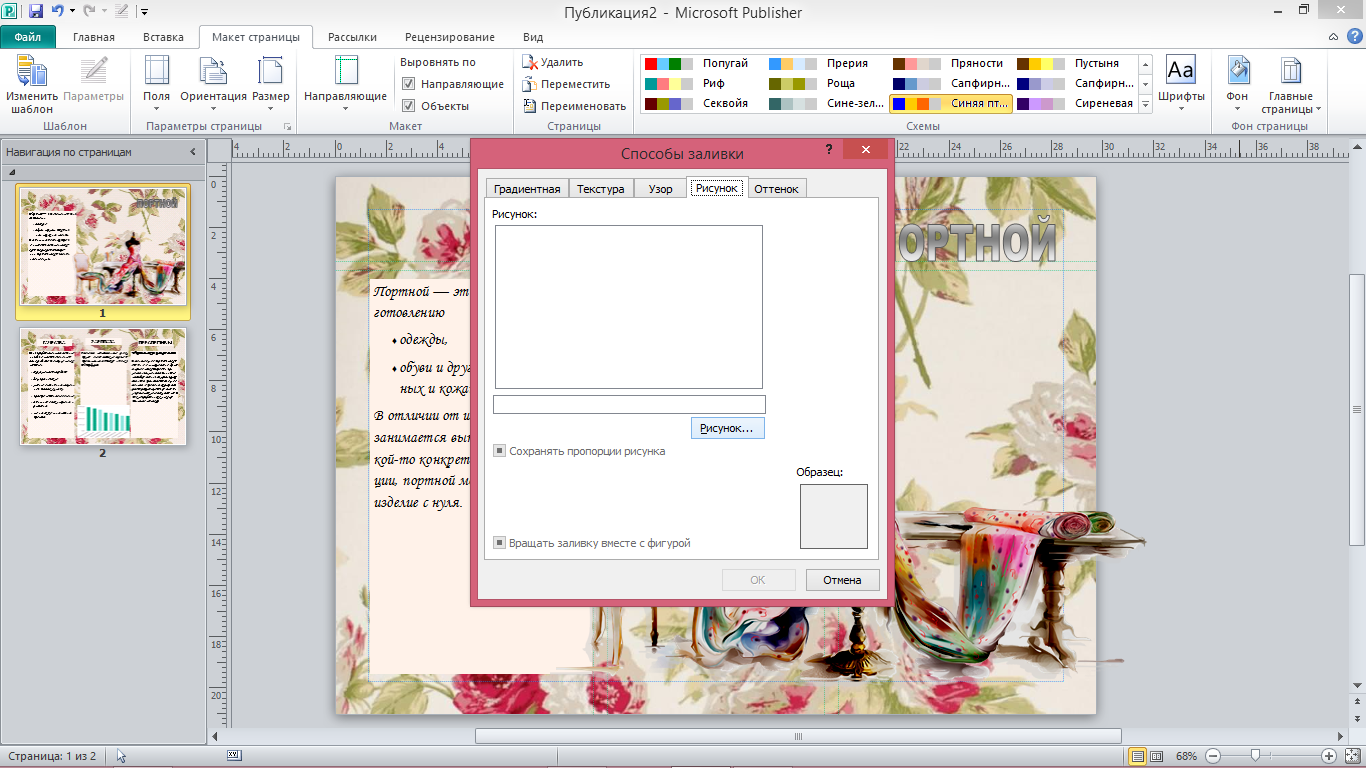Open the Размер page size icon

pyautogui.click(x=270, y=72)
